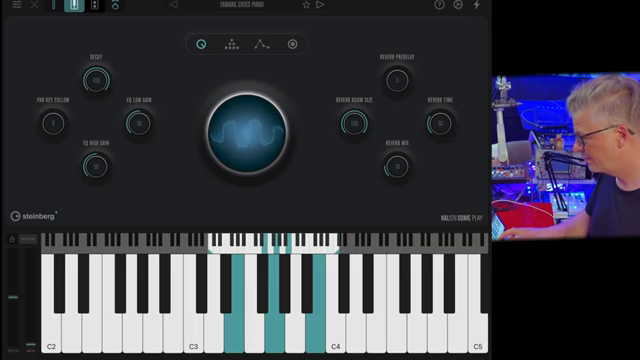The image size is (640, 360).
Task: Click the X close icon in top bar
Action: pyautogui.click(x=34, y=4)
